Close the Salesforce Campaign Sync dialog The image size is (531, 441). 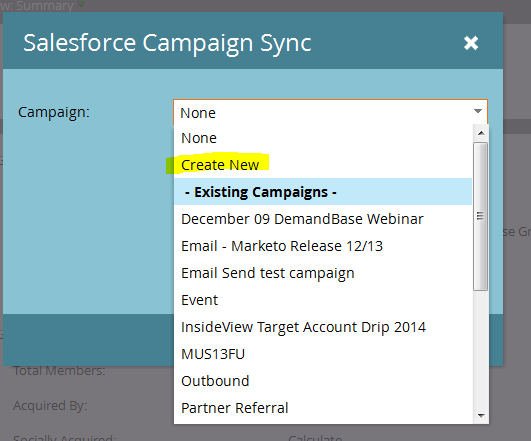[x=471, y=43]
